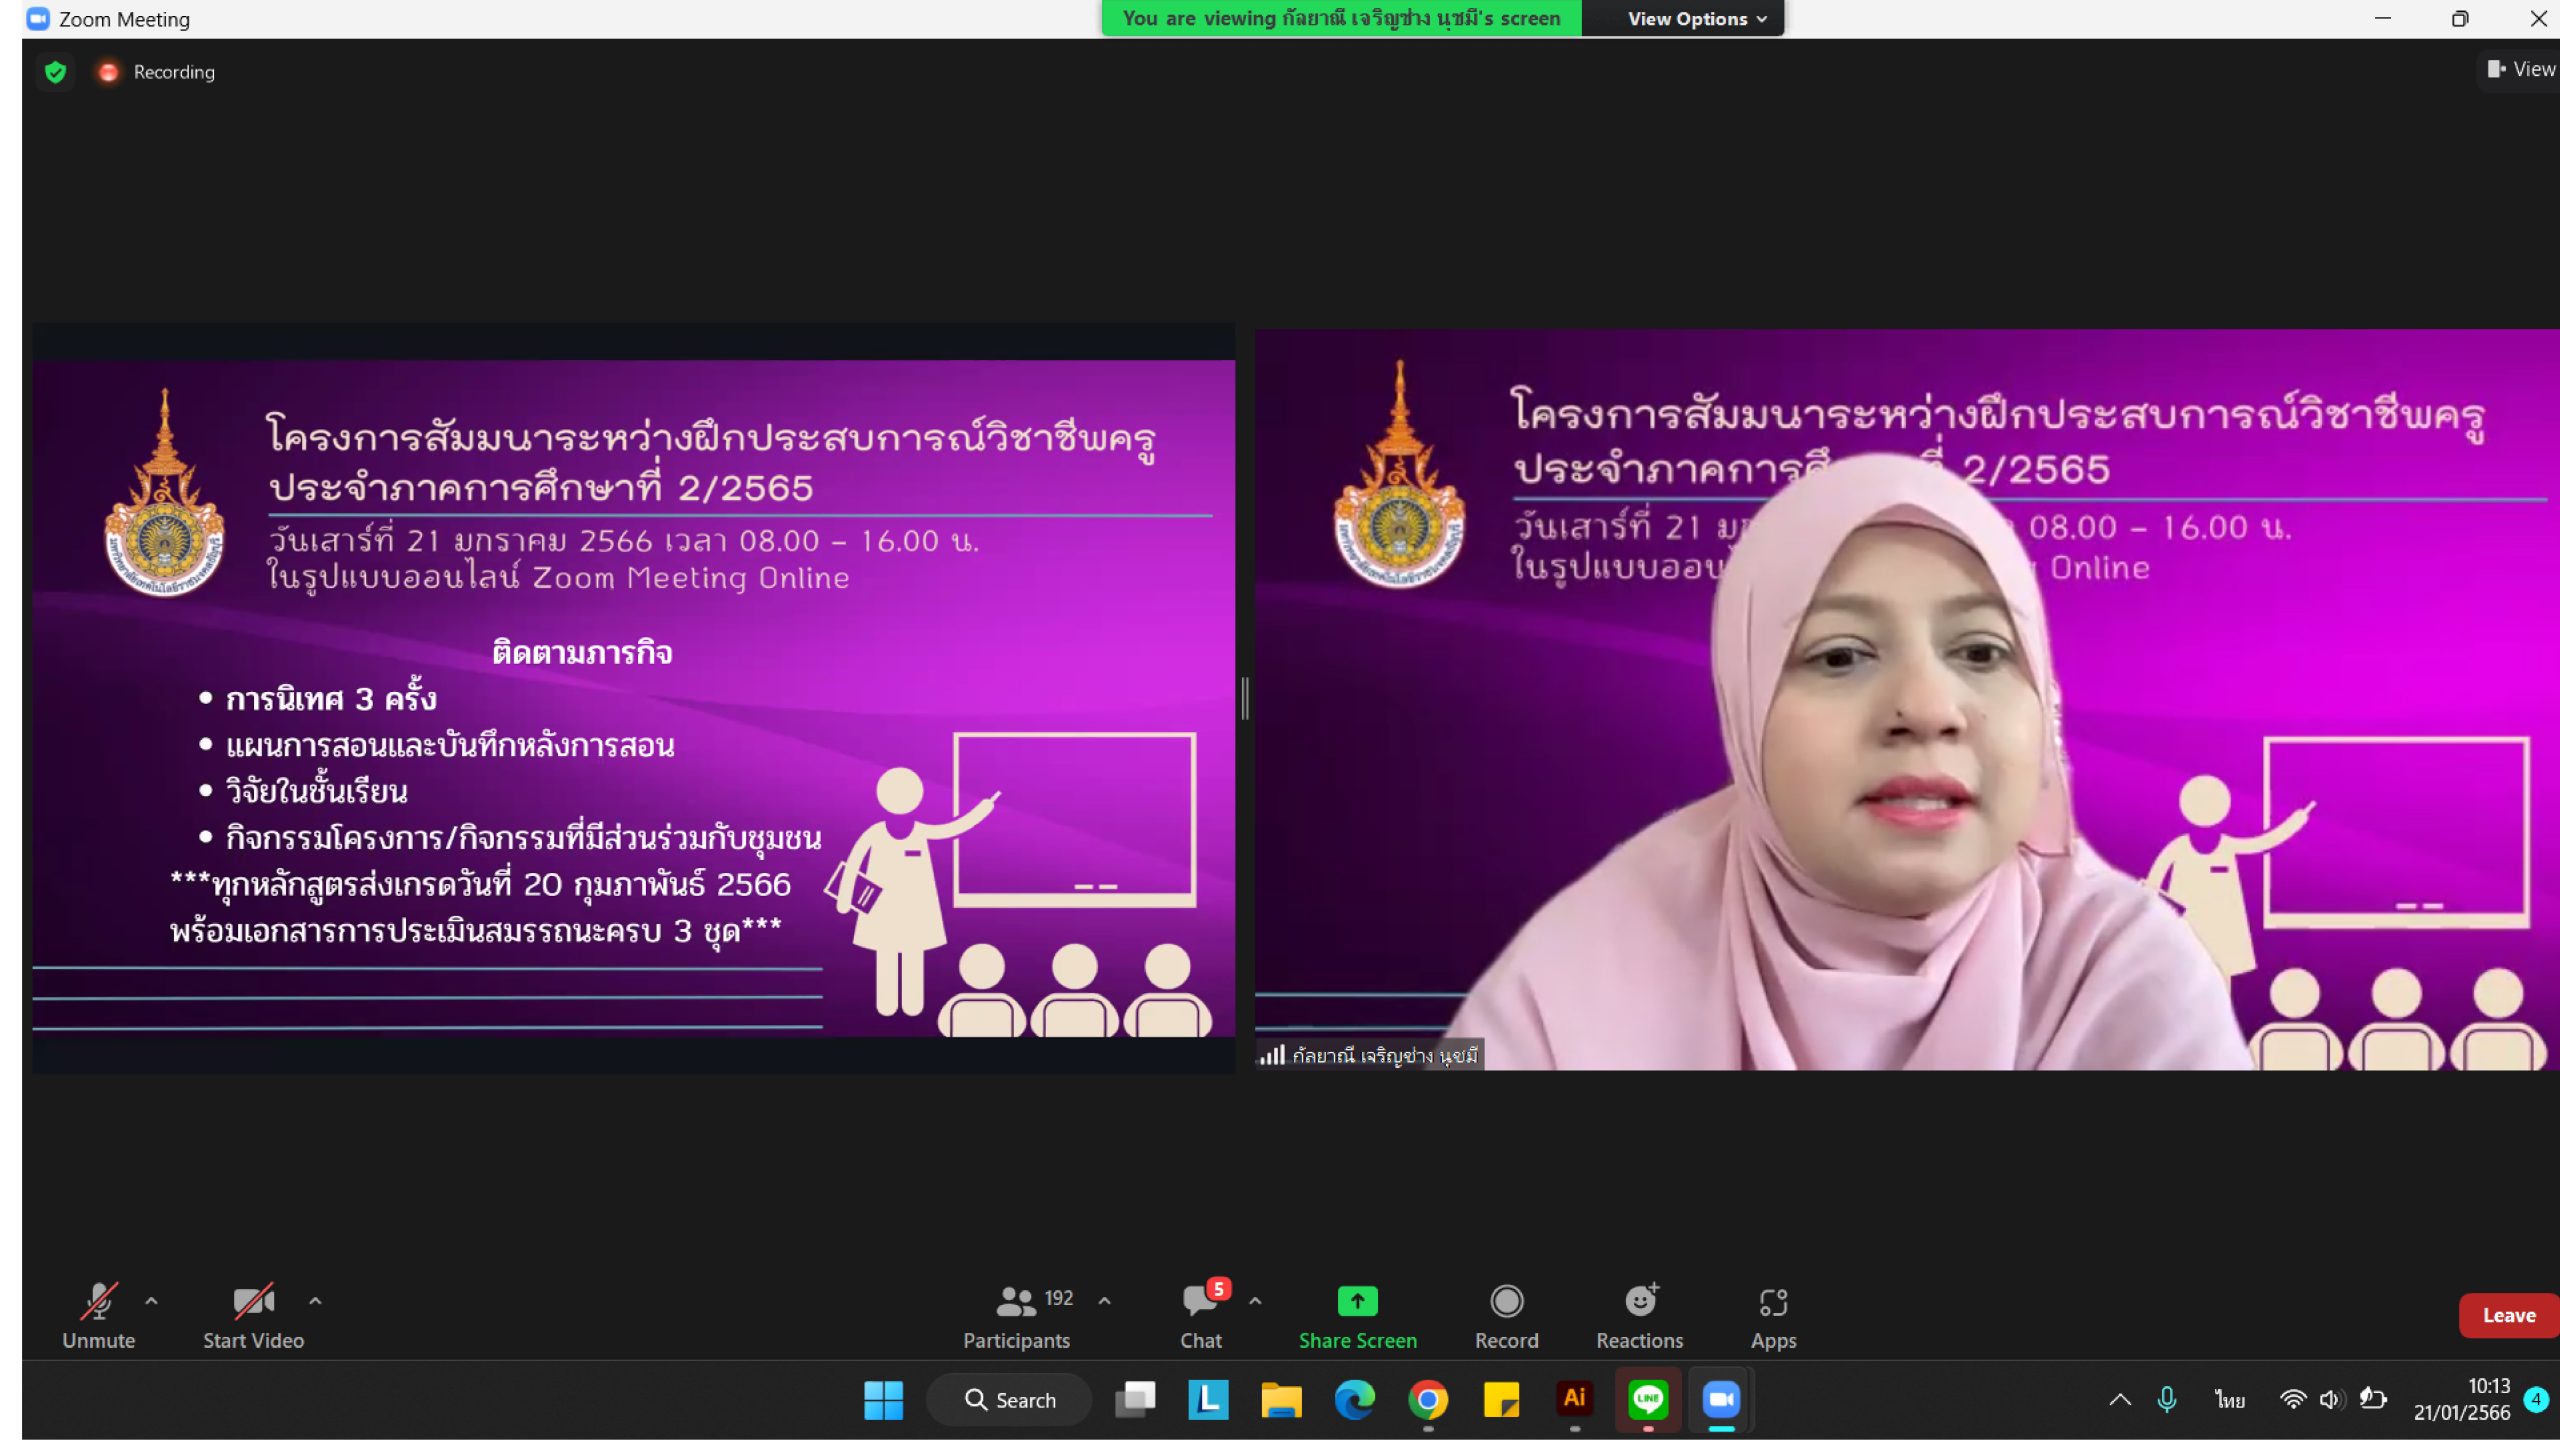This screenshot has width=2560, height=1440.
Task: Open the View Options dropdown
Action: click(1697, 19)
